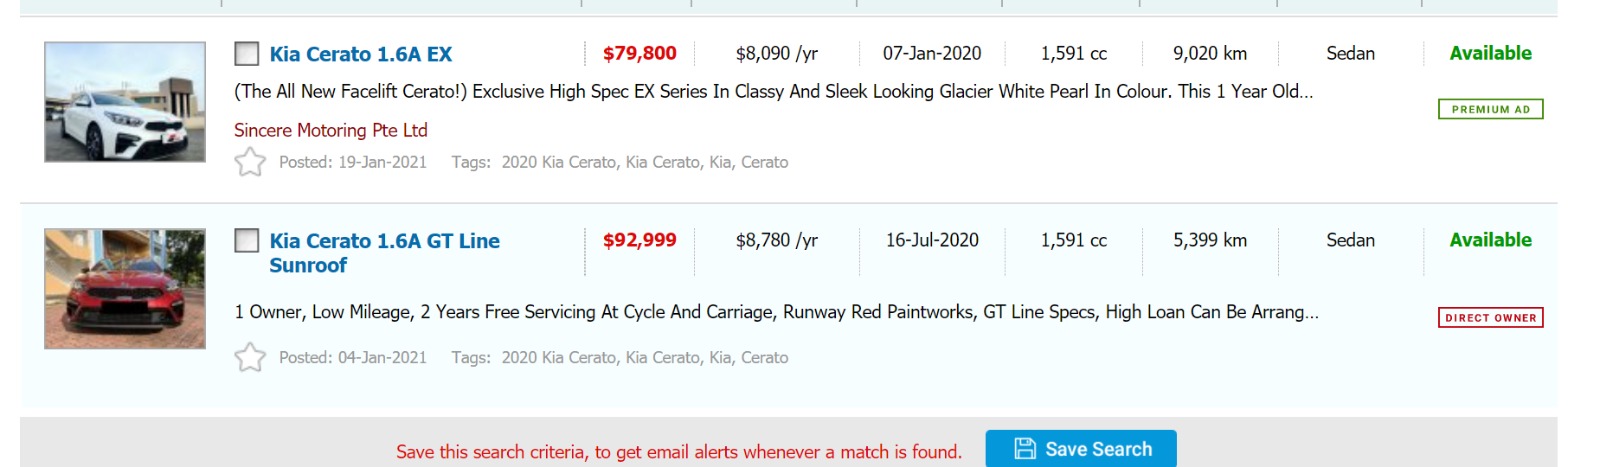1600x467 pixels.
Task: View the red Kia Cerato photo thumbnail
Action: pyautogui.click(x=125, y=289)
